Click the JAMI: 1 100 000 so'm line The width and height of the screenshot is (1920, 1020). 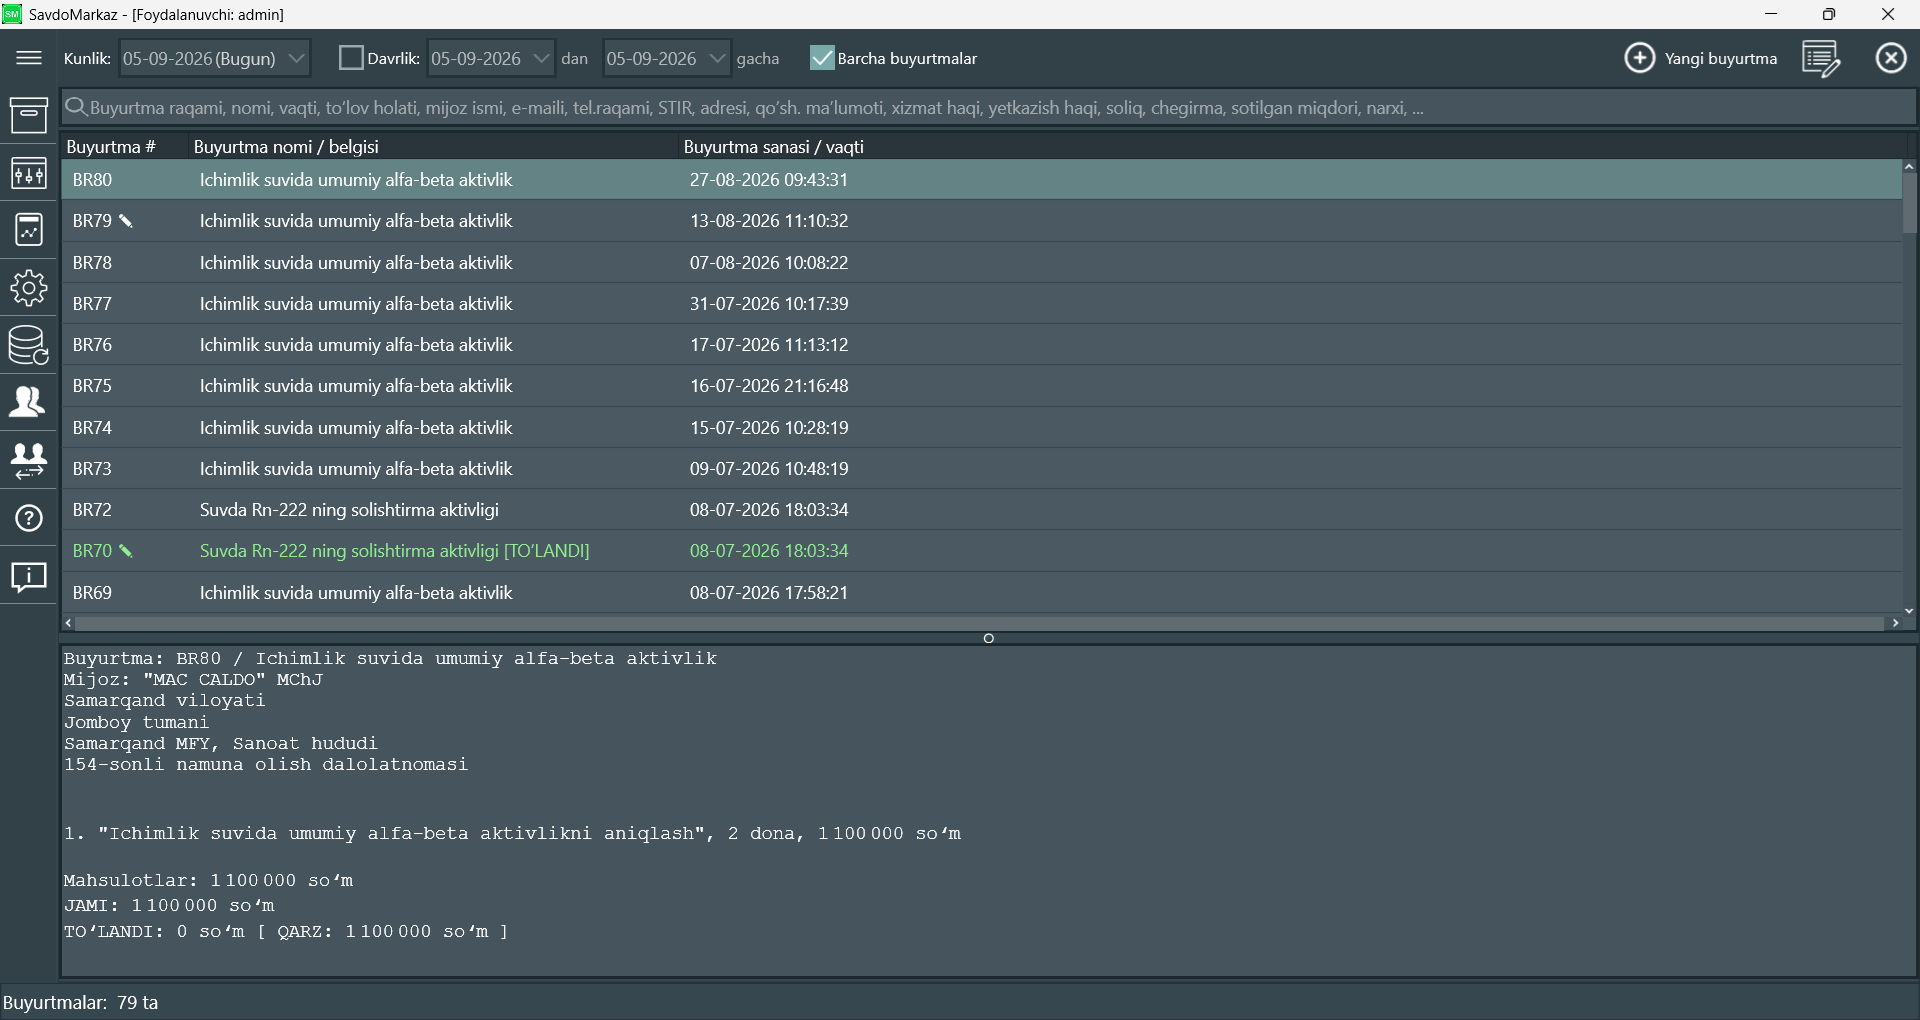pos(169,906)
